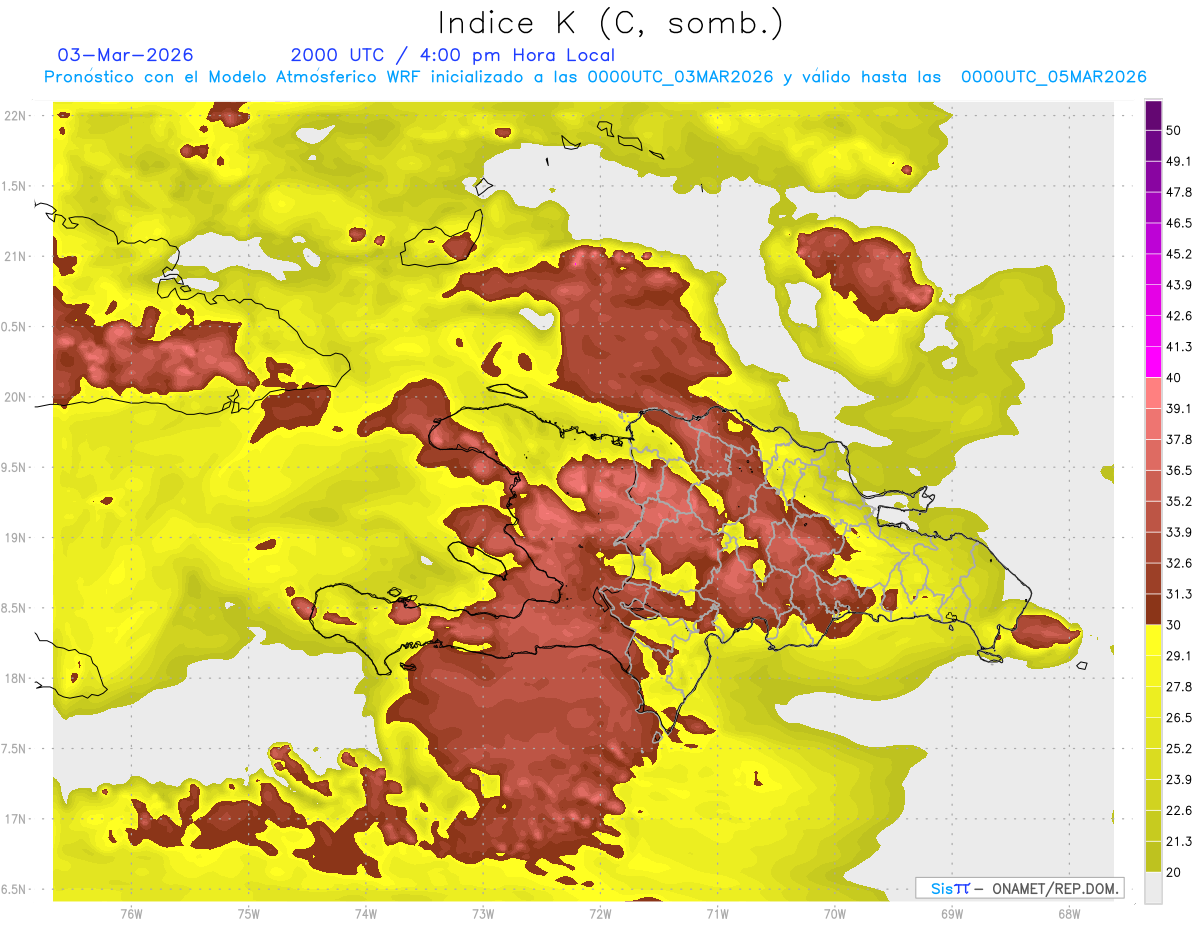Click the '21N' latitude label
The height and width of the screenshot is (927, 1200).
pyautogui.click(x=17, y=256)
